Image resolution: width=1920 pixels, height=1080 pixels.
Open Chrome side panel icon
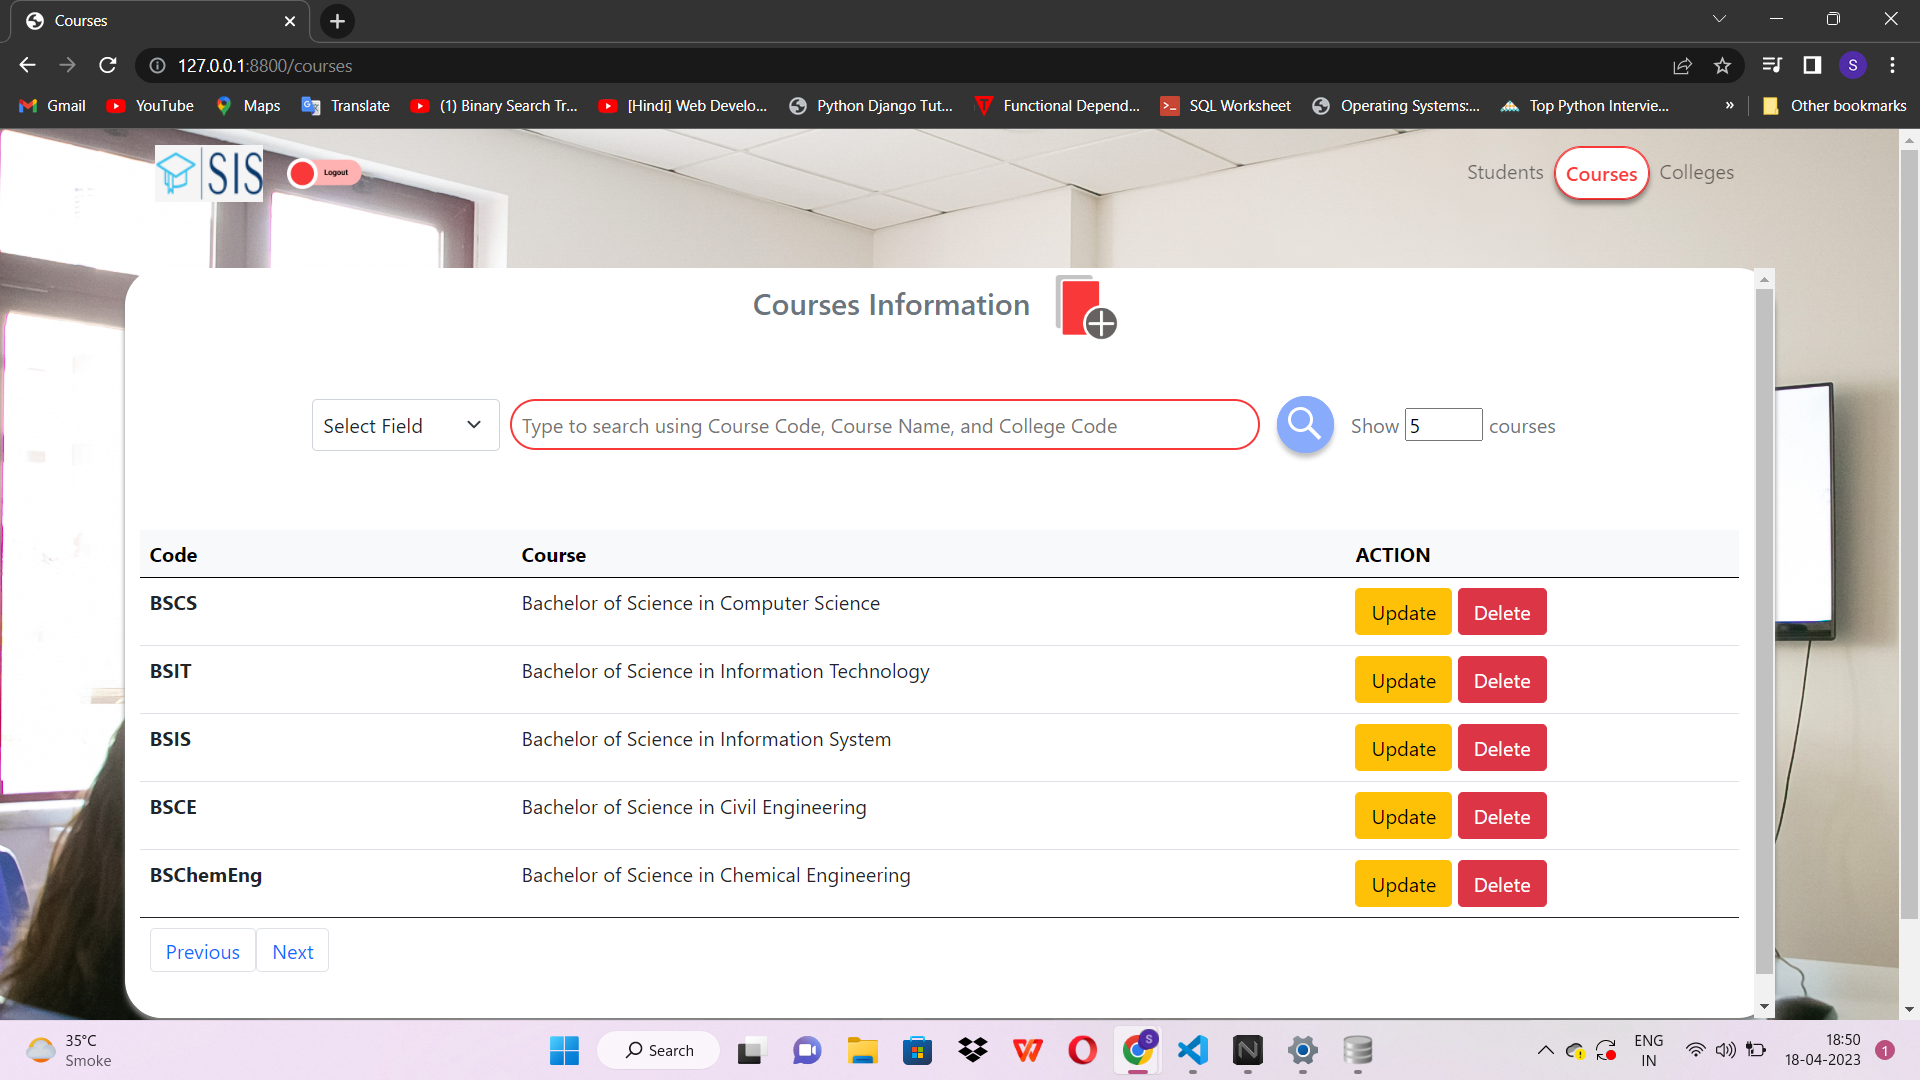pyautogui.click(x=1812, y=65)
